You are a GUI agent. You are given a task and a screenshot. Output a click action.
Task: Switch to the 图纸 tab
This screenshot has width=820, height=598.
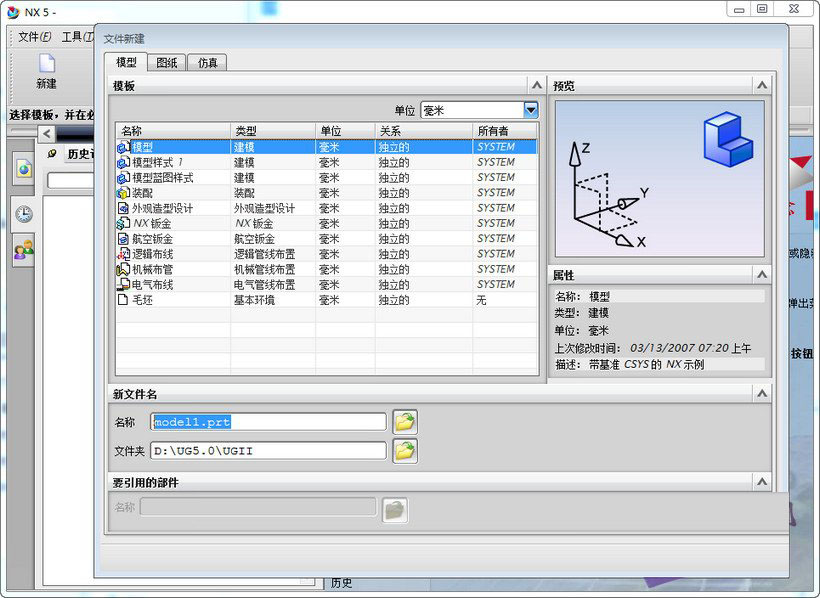166,61
